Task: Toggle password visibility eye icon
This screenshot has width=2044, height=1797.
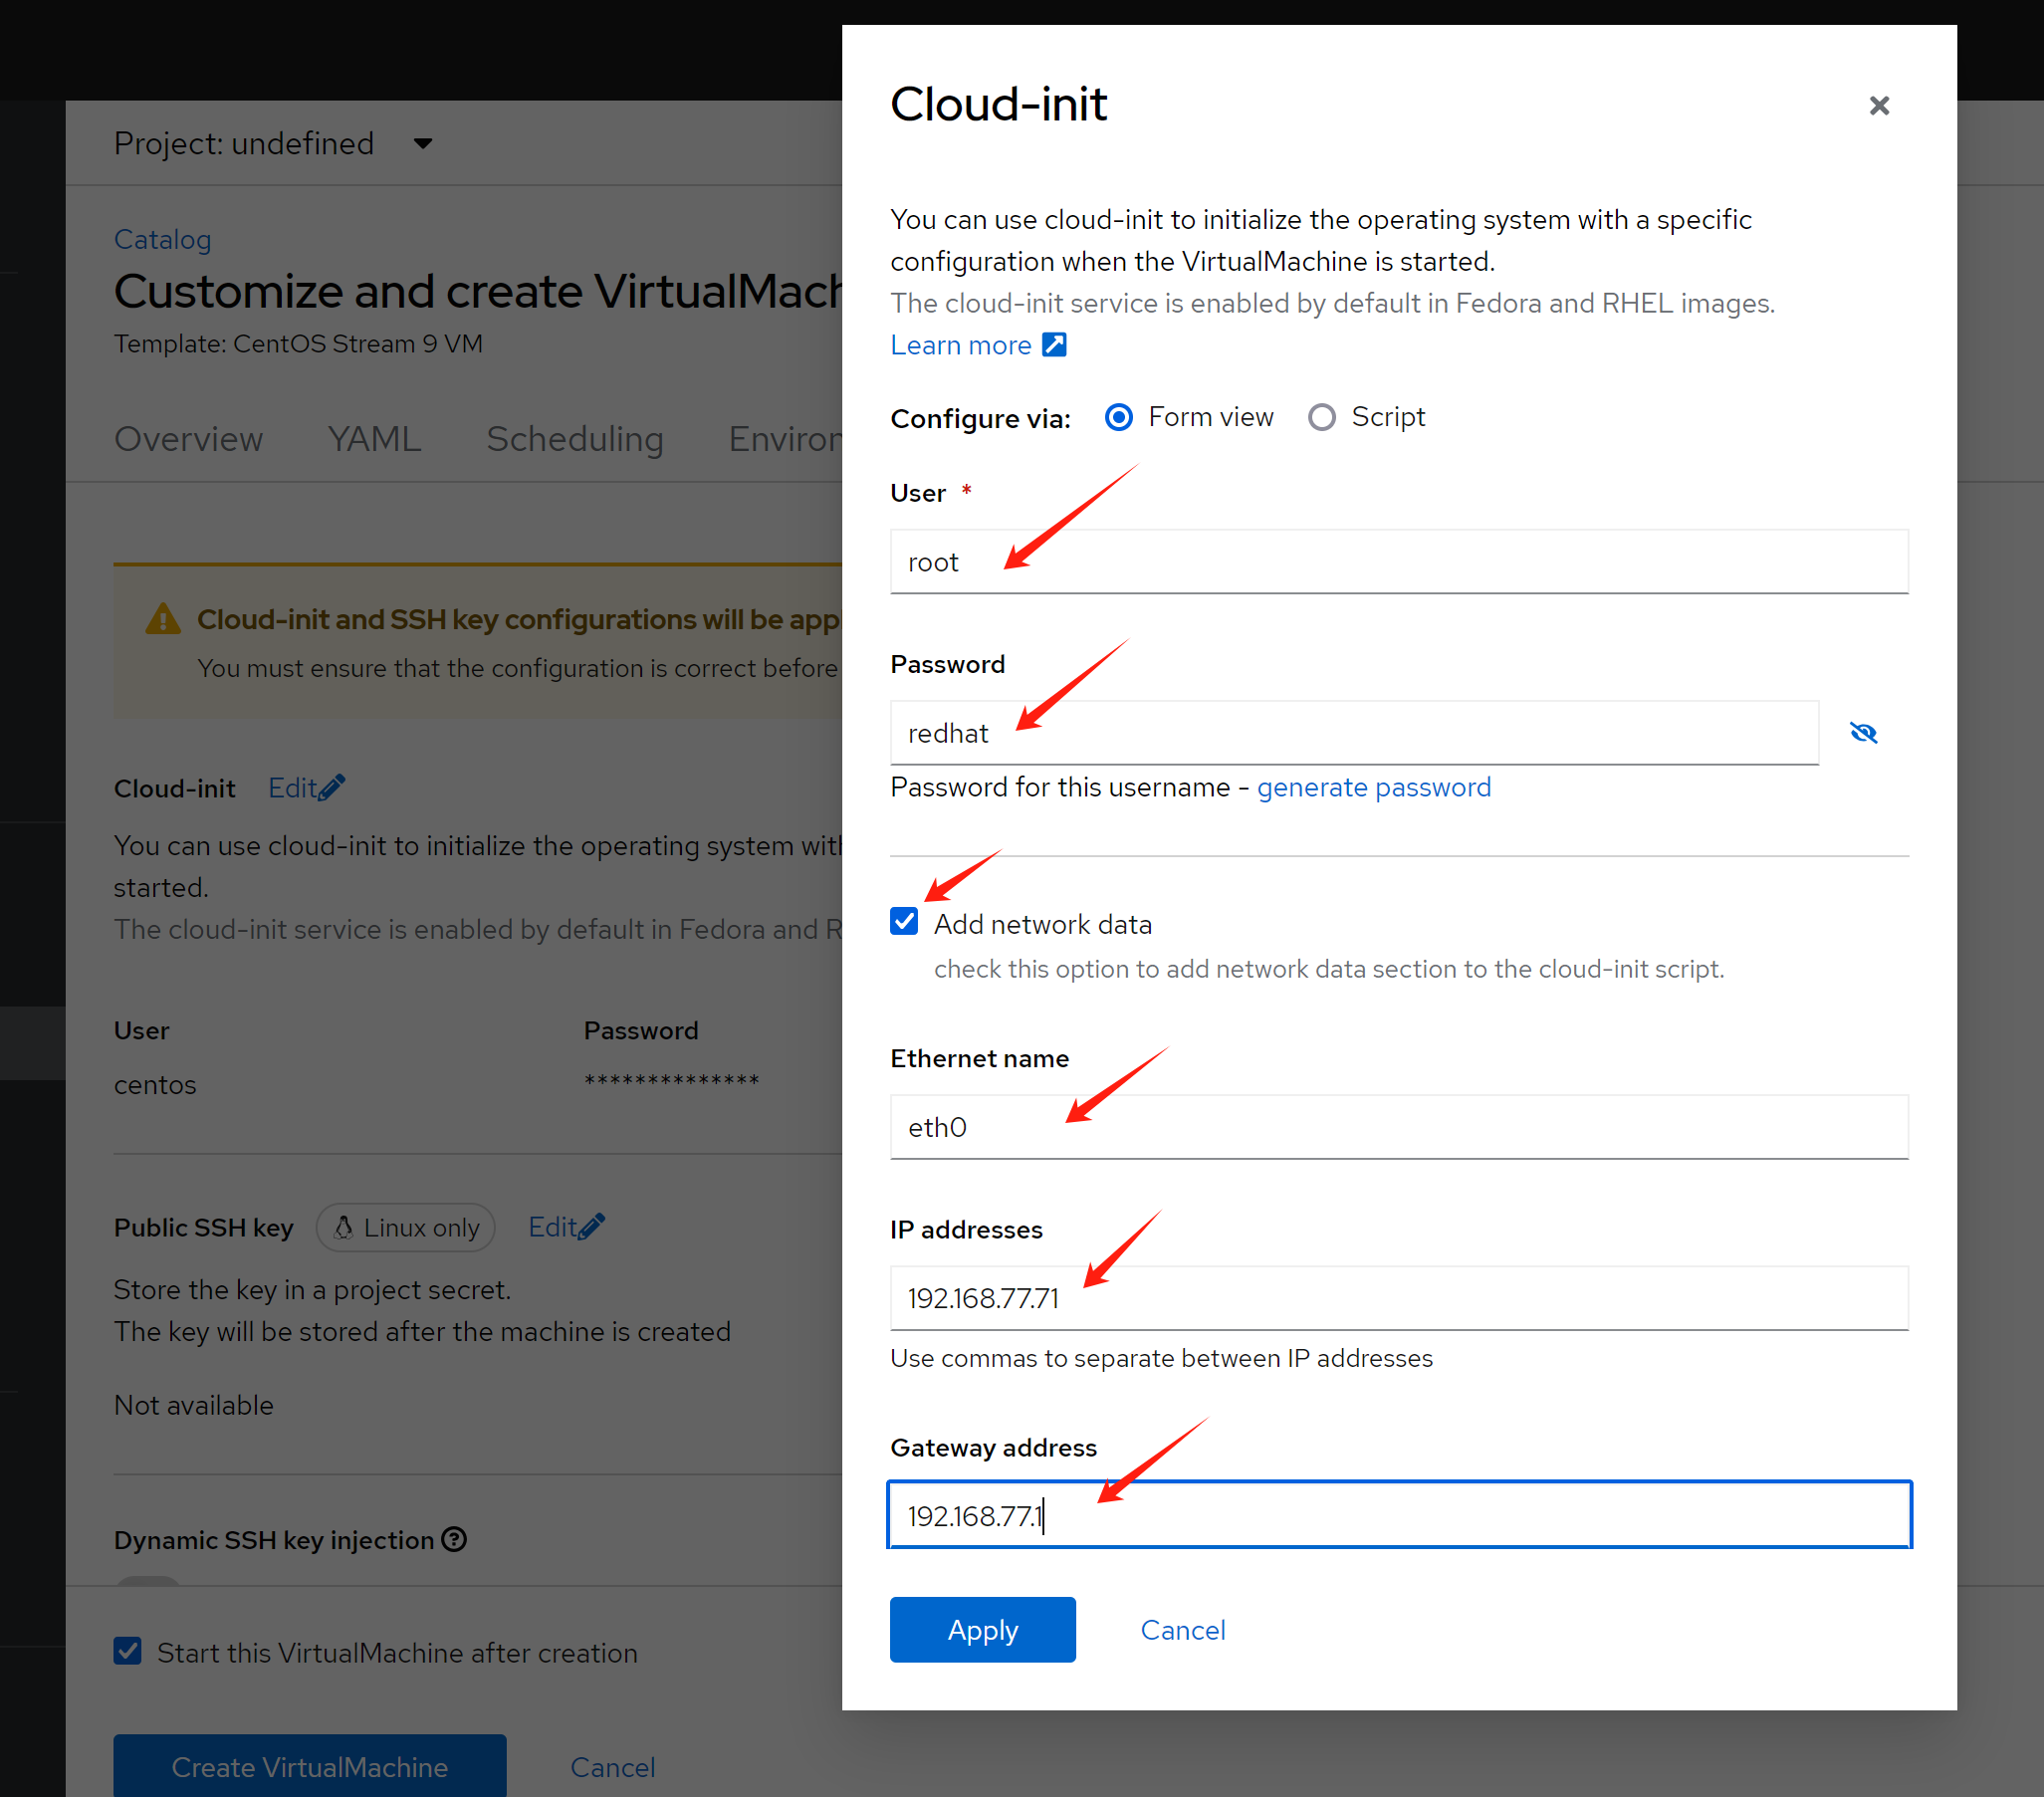Action: [x=1863, y=733]
